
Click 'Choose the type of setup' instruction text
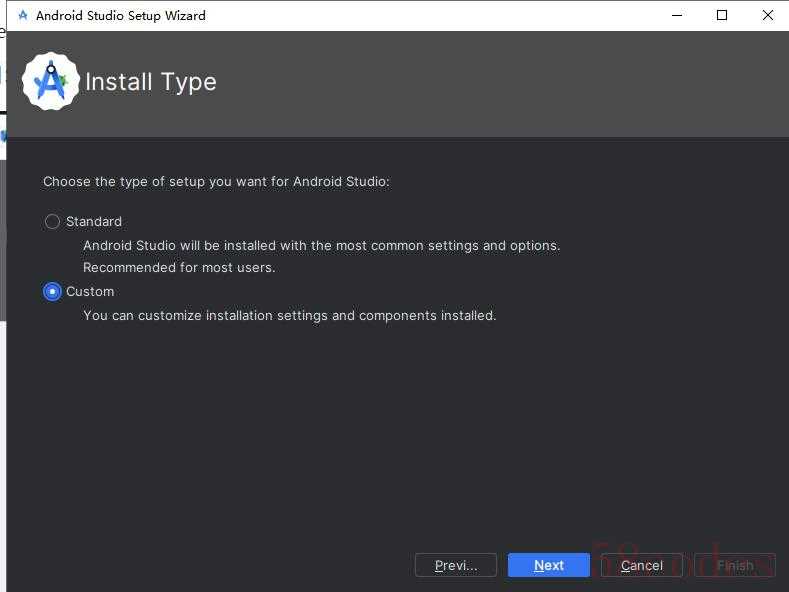click(x=216, y=182)
